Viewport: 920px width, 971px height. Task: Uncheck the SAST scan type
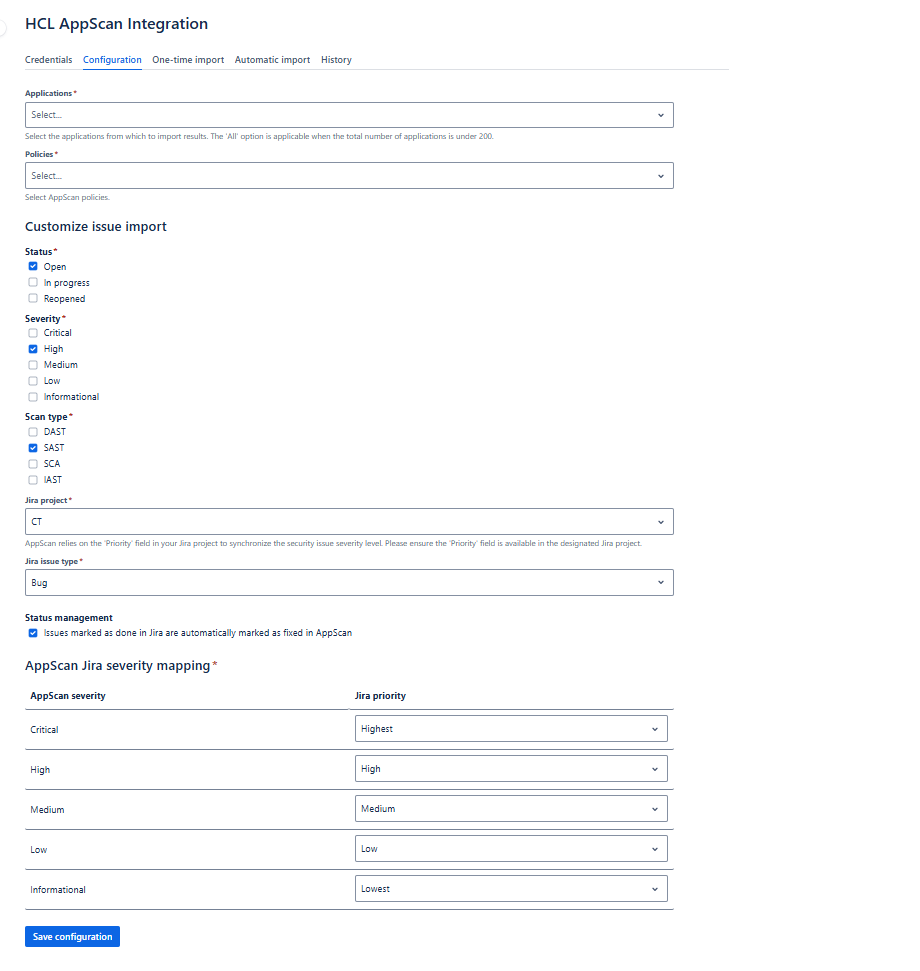click(x=33, y=448)
